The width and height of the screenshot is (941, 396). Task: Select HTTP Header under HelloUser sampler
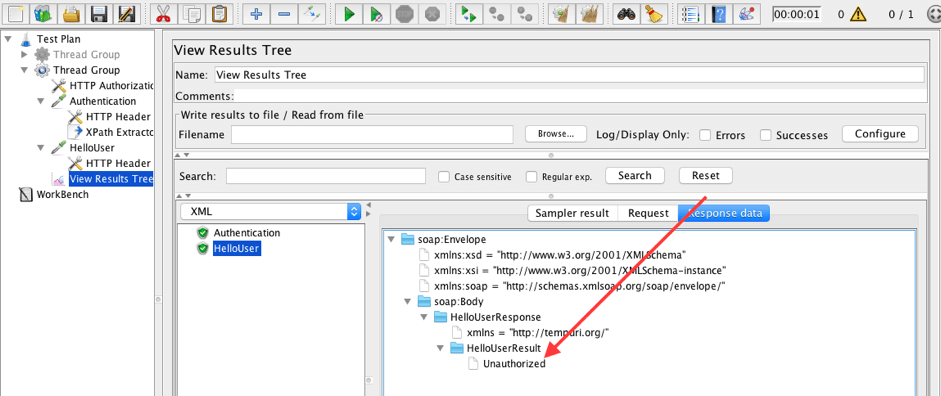pyautogui.click(x=118, y=163)
